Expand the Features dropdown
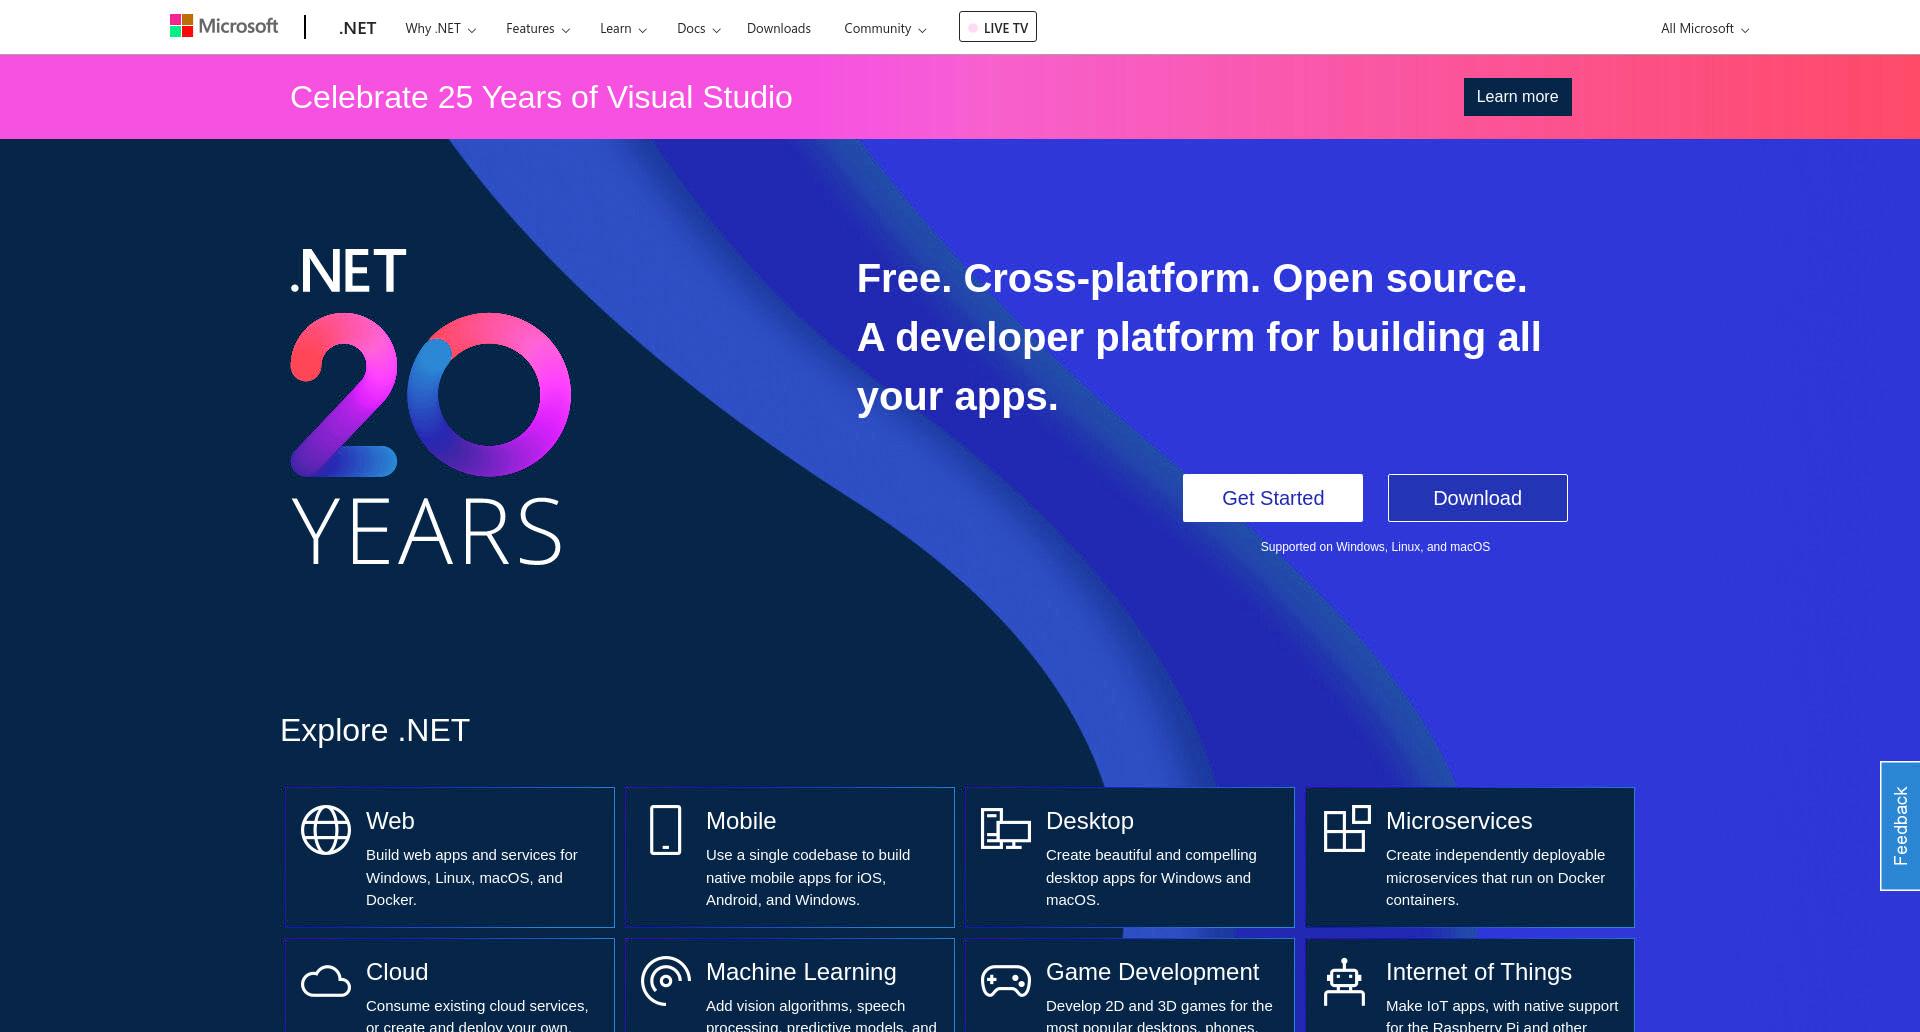The height and width of the screenshot is (1032, 1920). point(538,28)
